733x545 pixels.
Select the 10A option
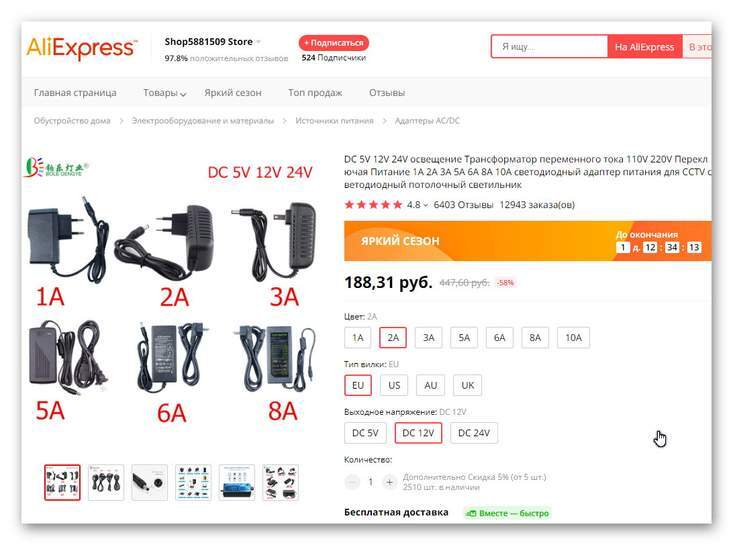pos(574,337)
